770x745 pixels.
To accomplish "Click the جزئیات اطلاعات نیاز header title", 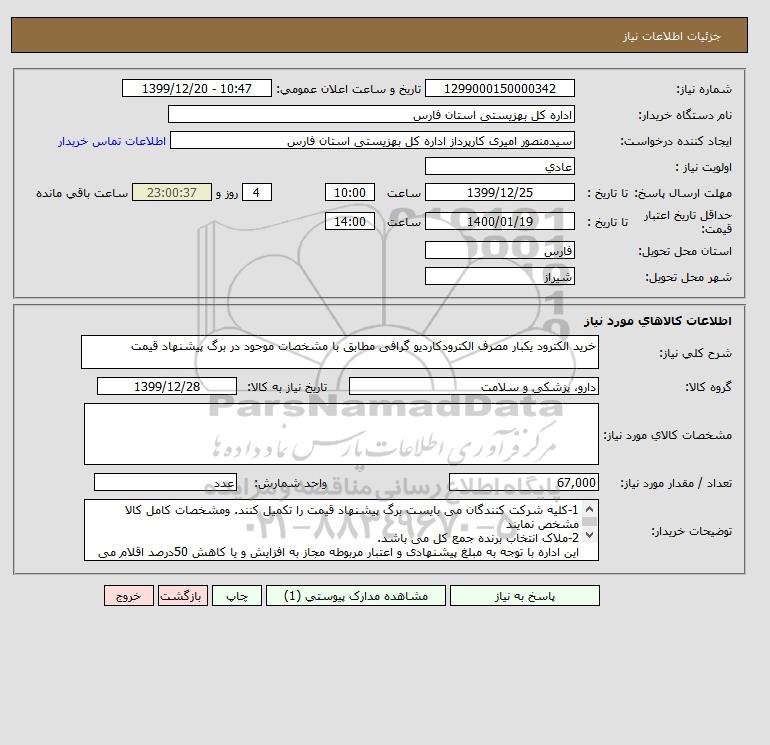I will coord(671,36).
